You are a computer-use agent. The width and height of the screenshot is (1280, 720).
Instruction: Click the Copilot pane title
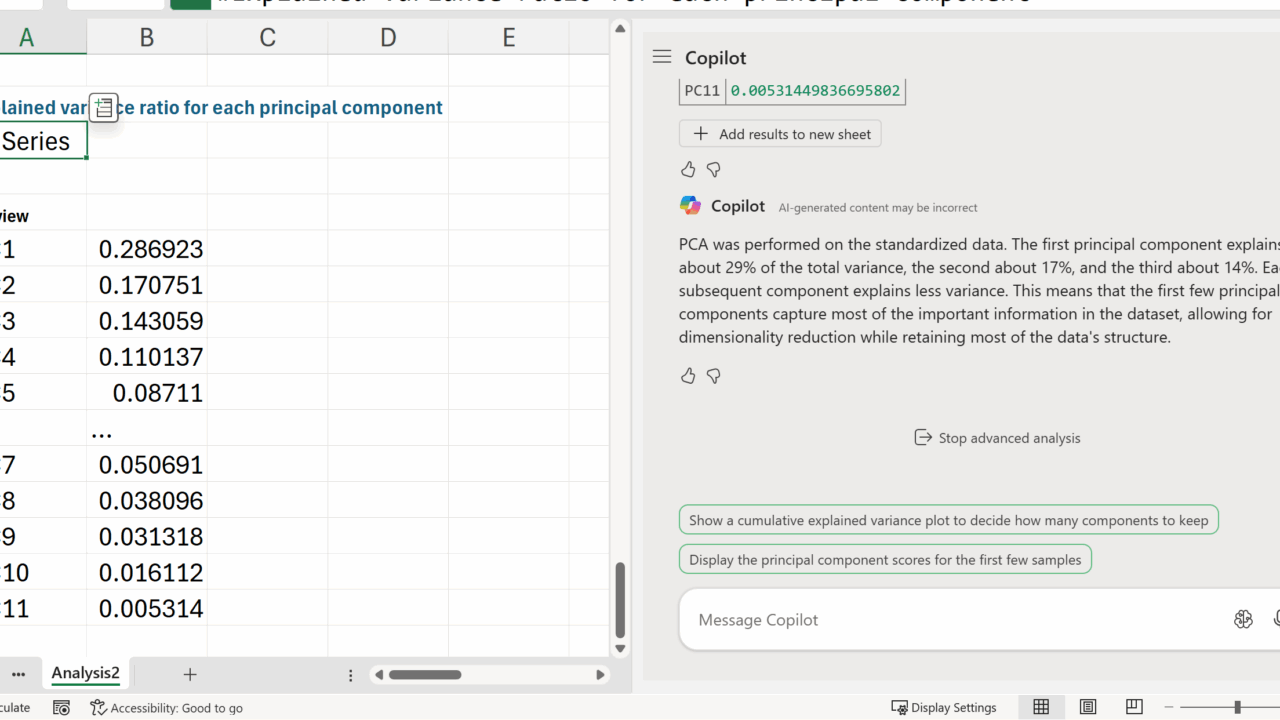[715, 58]
